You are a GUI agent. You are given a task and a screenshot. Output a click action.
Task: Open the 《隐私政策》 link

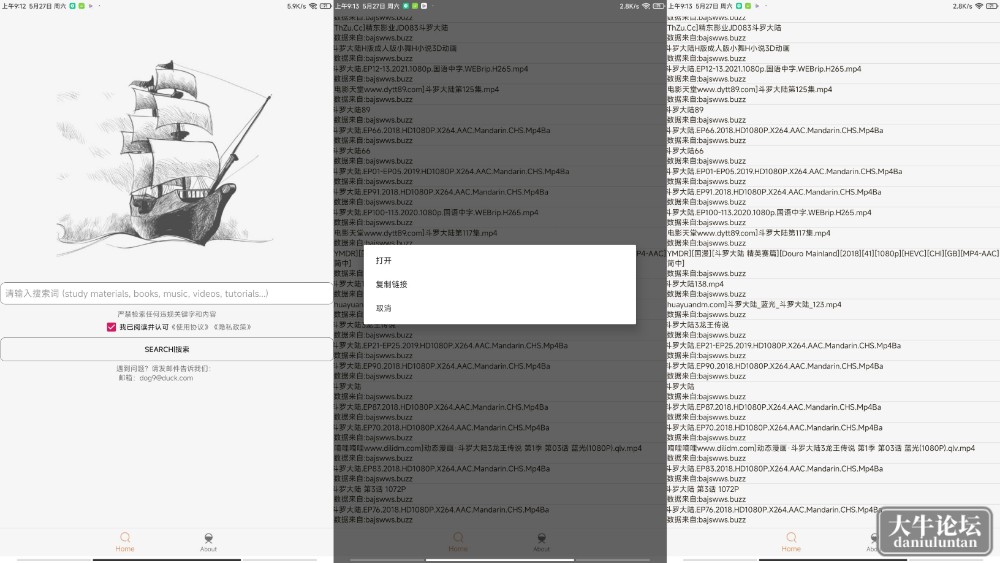coord(232,327)
